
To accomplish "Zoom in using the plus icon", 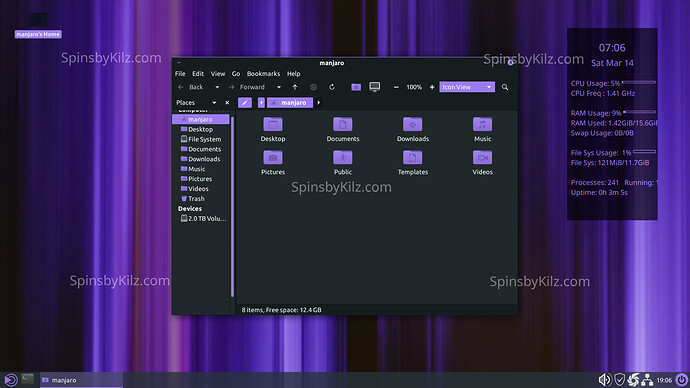I will tap(432, 87).
